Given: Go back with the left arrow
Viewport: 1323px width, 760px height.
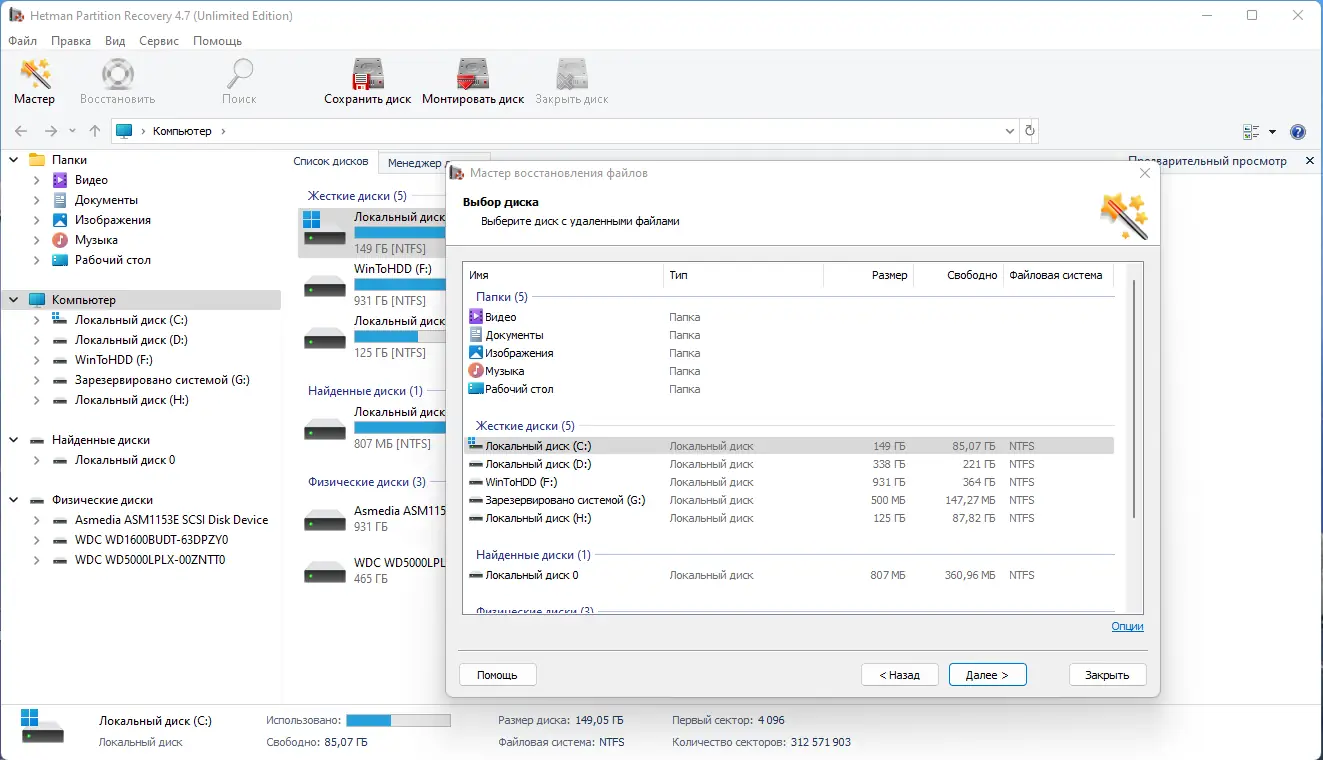Looking at the screenshot, I should pos(21,131).
